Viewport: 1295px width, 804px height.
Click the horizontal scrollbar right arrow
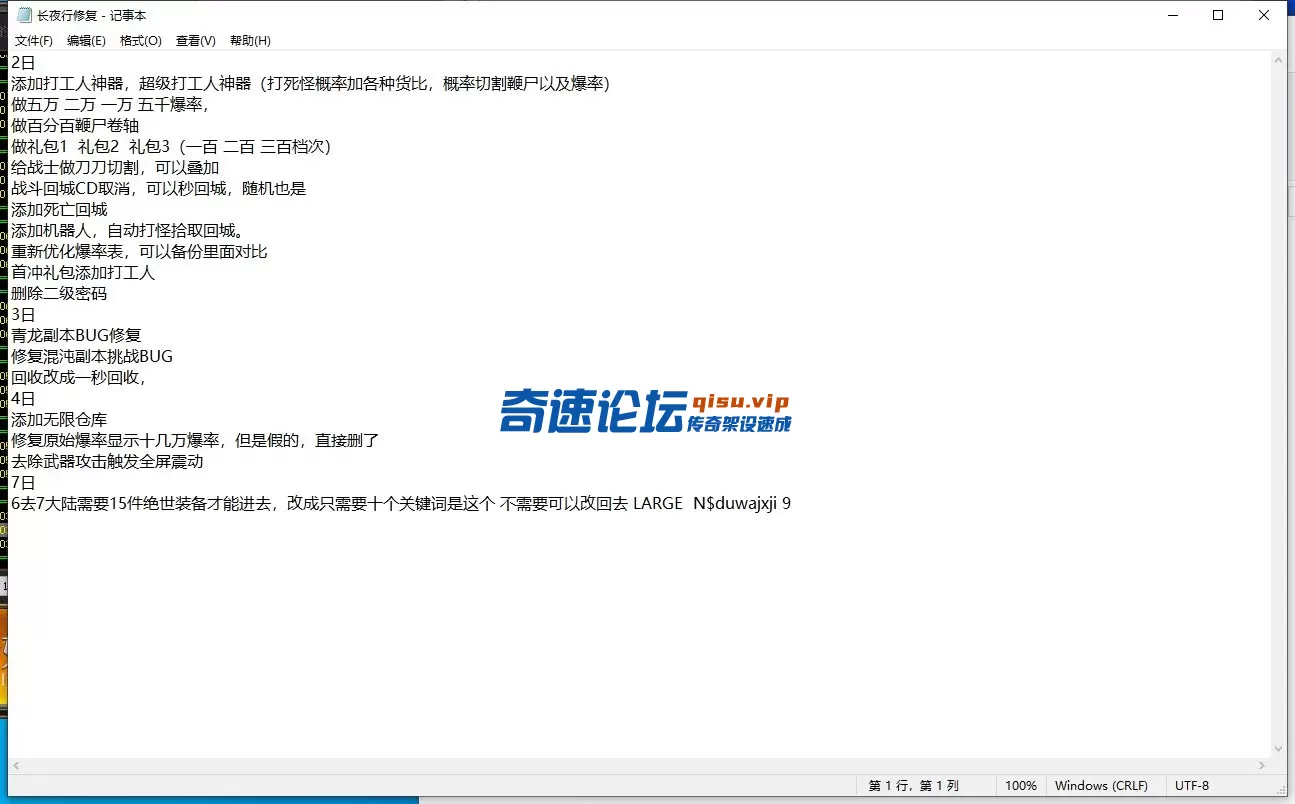1262,766
